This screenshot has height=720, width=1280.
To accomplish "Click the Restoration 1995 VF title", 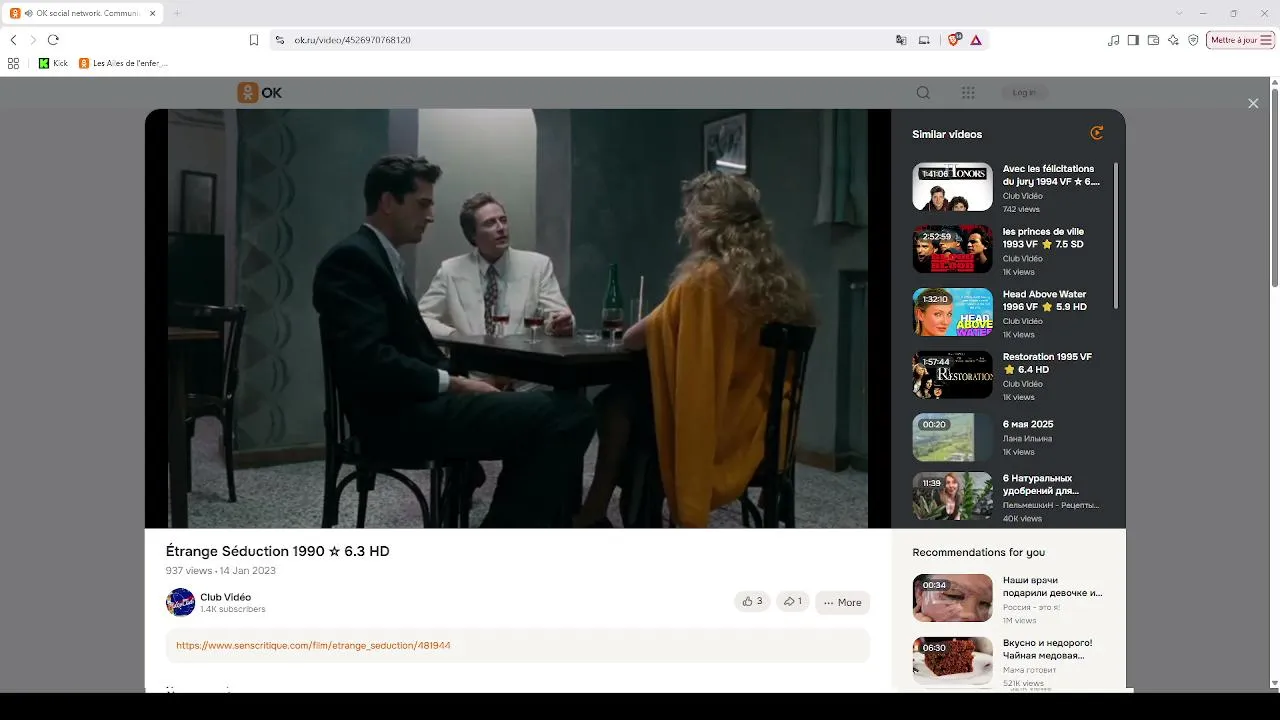I will (1047, 363).
